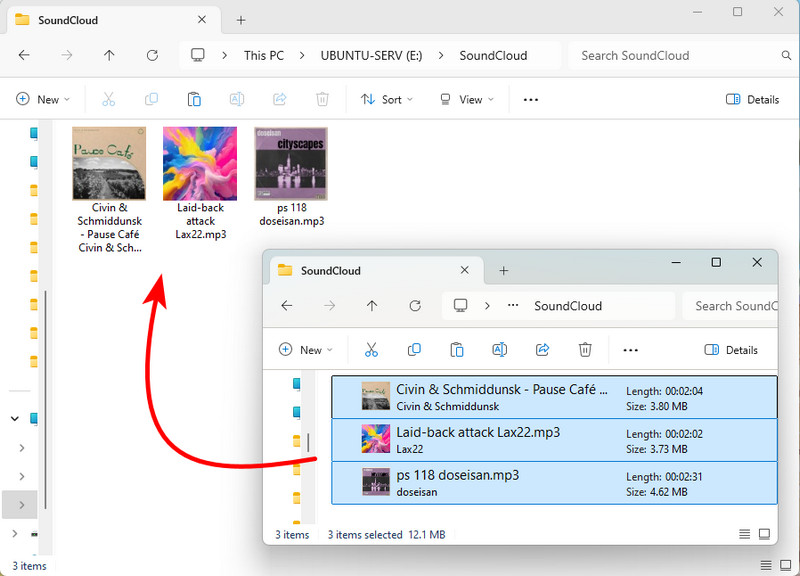Expand chevron after This PC breadcrumb

[x=302, y=56]
